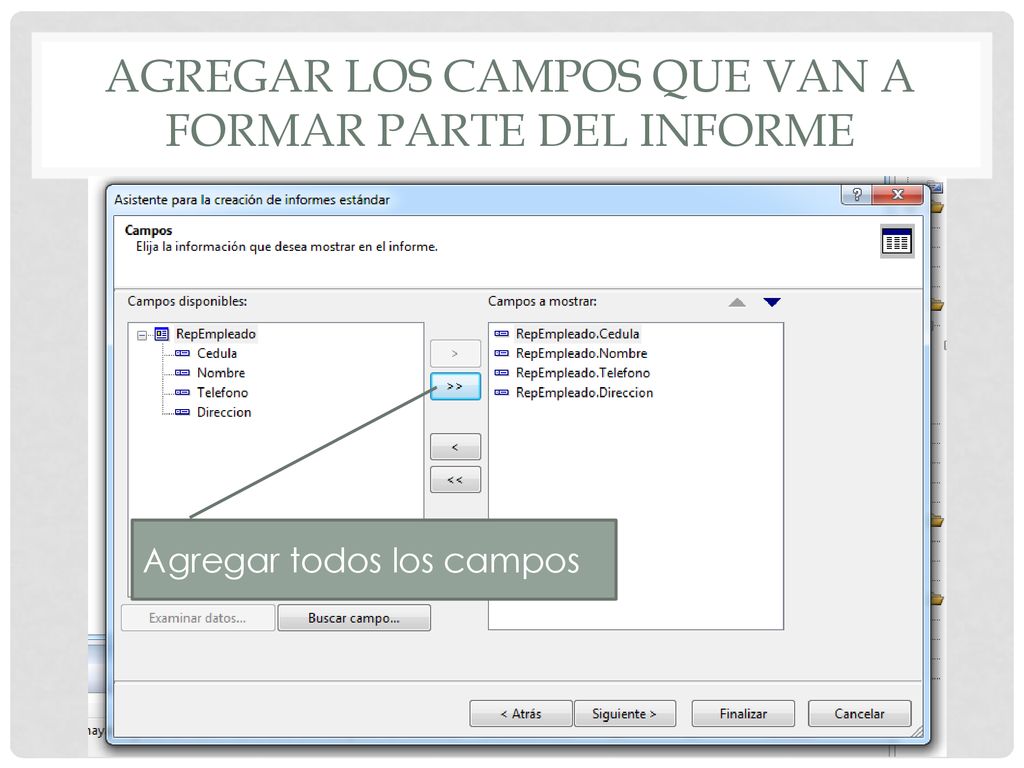
Task: Click the remove single field < button
Action: point(455,447)
